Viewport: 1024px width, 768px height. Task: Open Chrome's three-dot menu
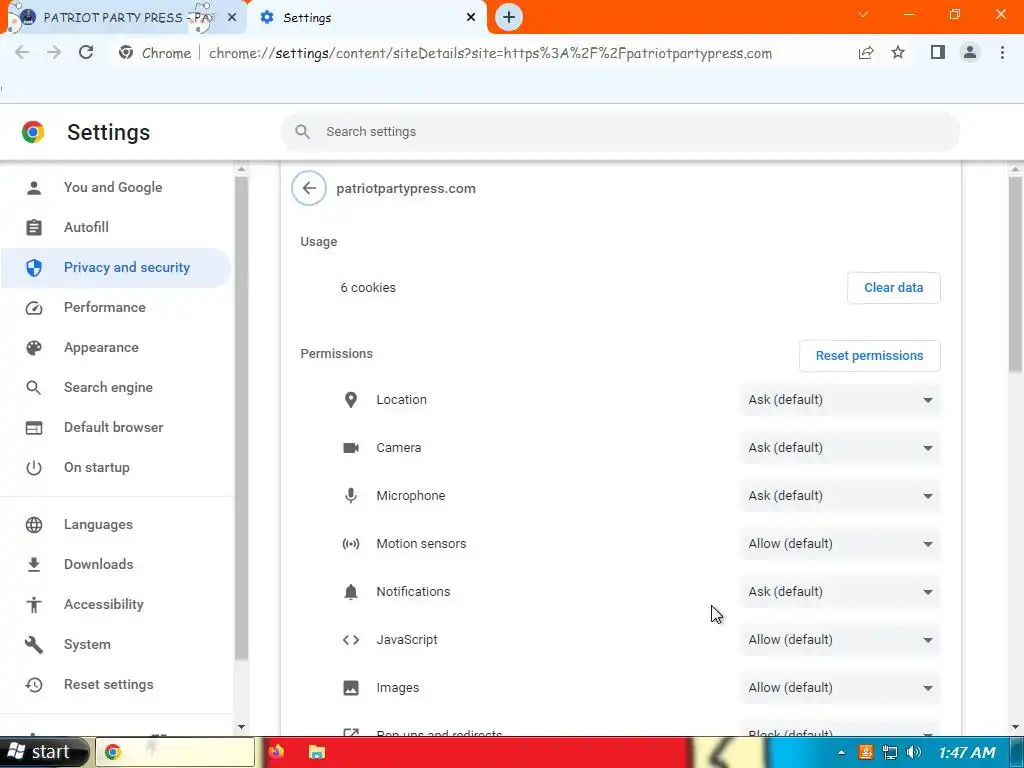click(x=1002, y=53)
